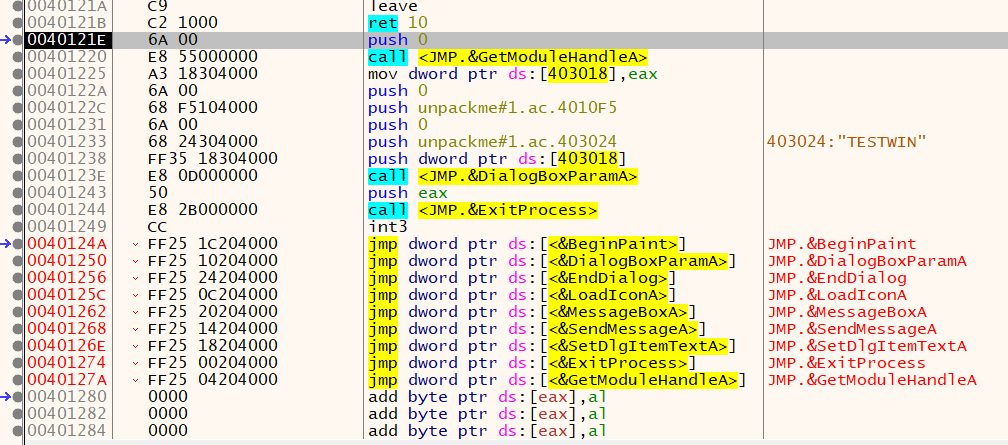Click address 00401274 in red
The image size is (1008, 445).
(x=68, y=363)
